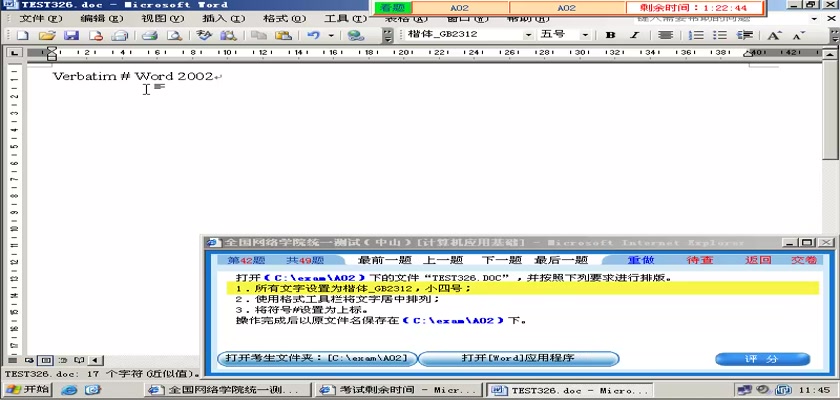Click the 返回 link in the exam window

[758, 260]
